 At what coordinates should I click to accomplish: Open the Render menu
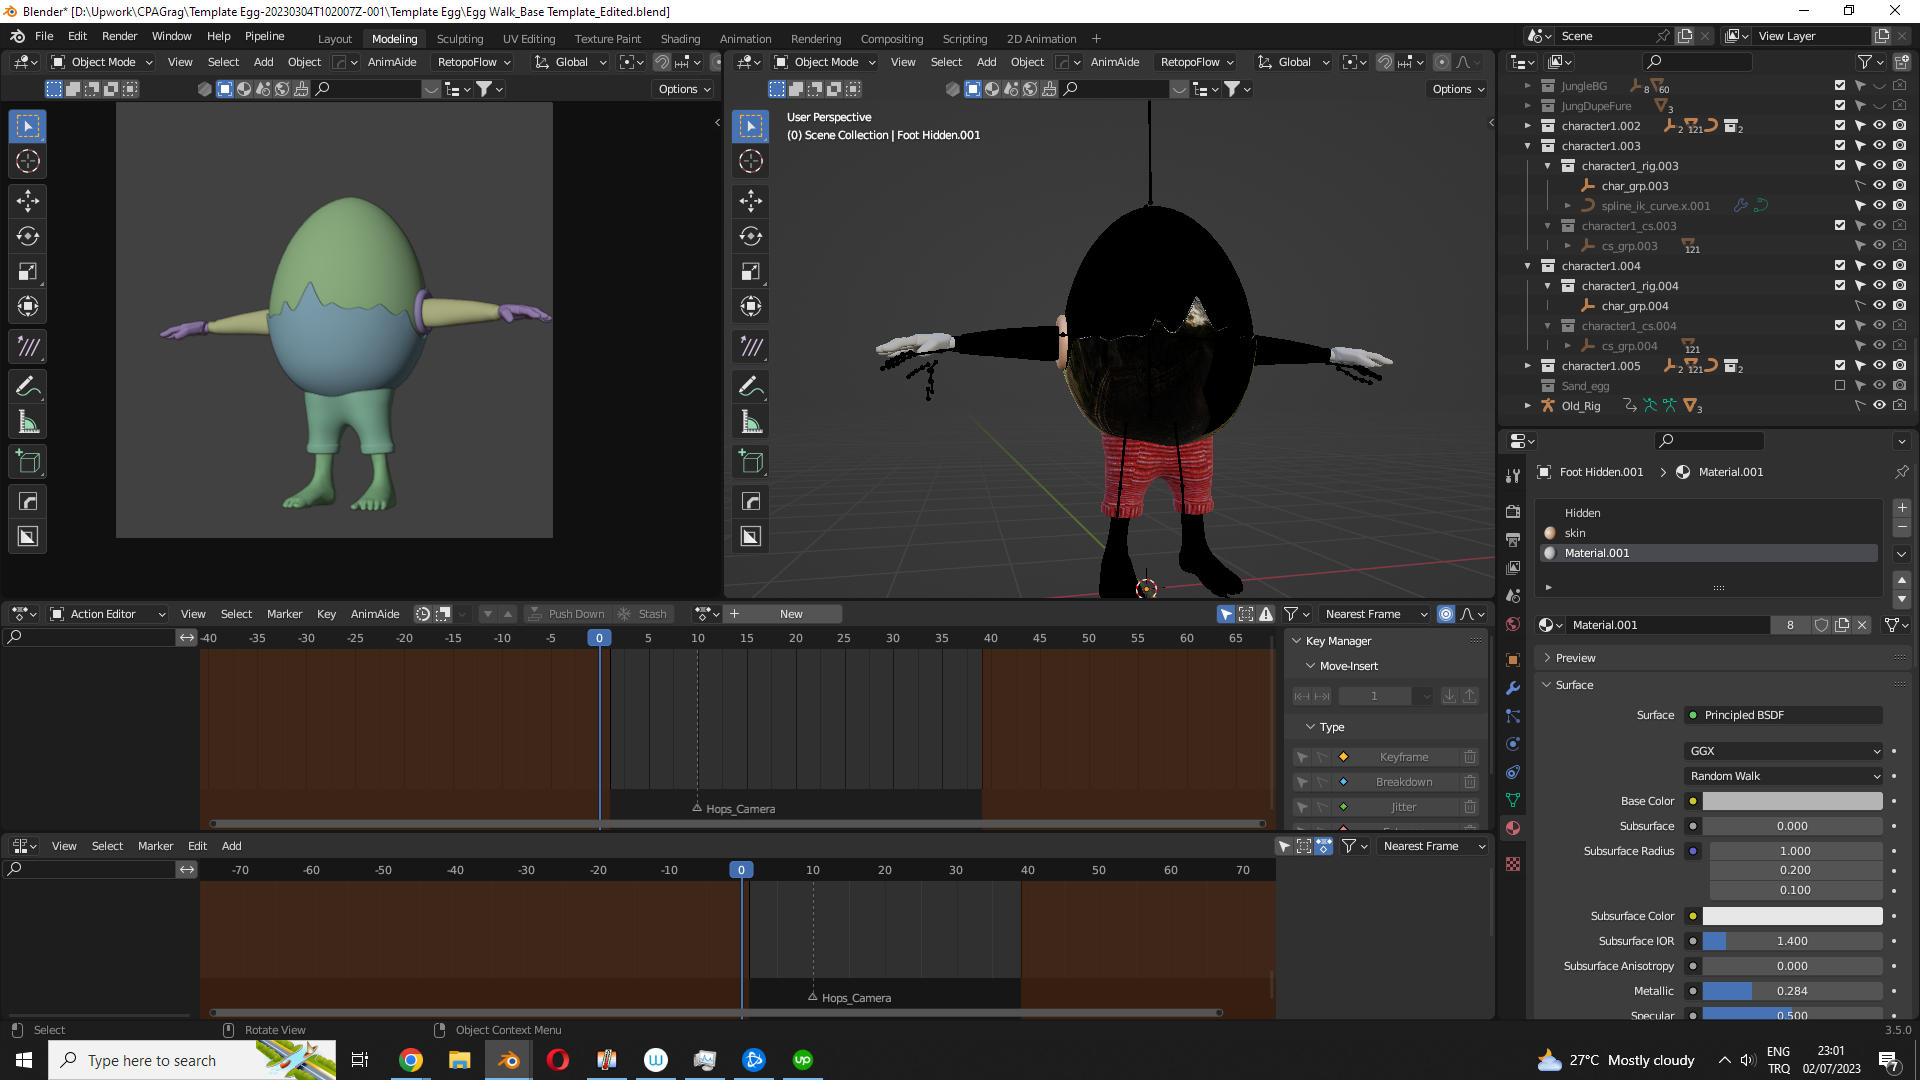[x=119, y=36]
